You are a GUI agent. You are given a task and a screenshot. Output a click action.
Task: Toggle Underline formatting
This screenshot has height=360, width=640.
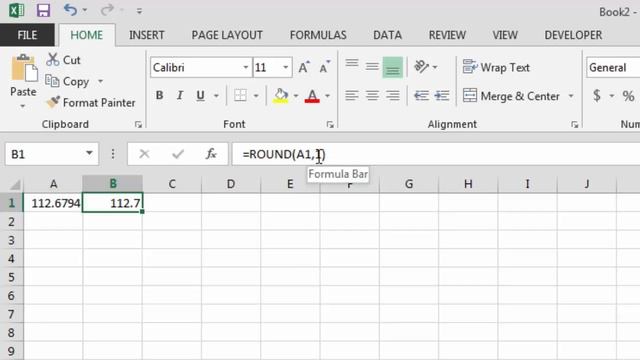click(x=200, y=96)
